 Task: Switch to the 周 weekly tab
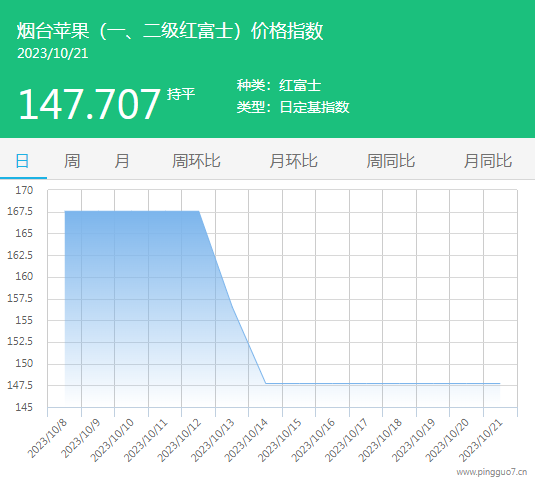[72, 161]
